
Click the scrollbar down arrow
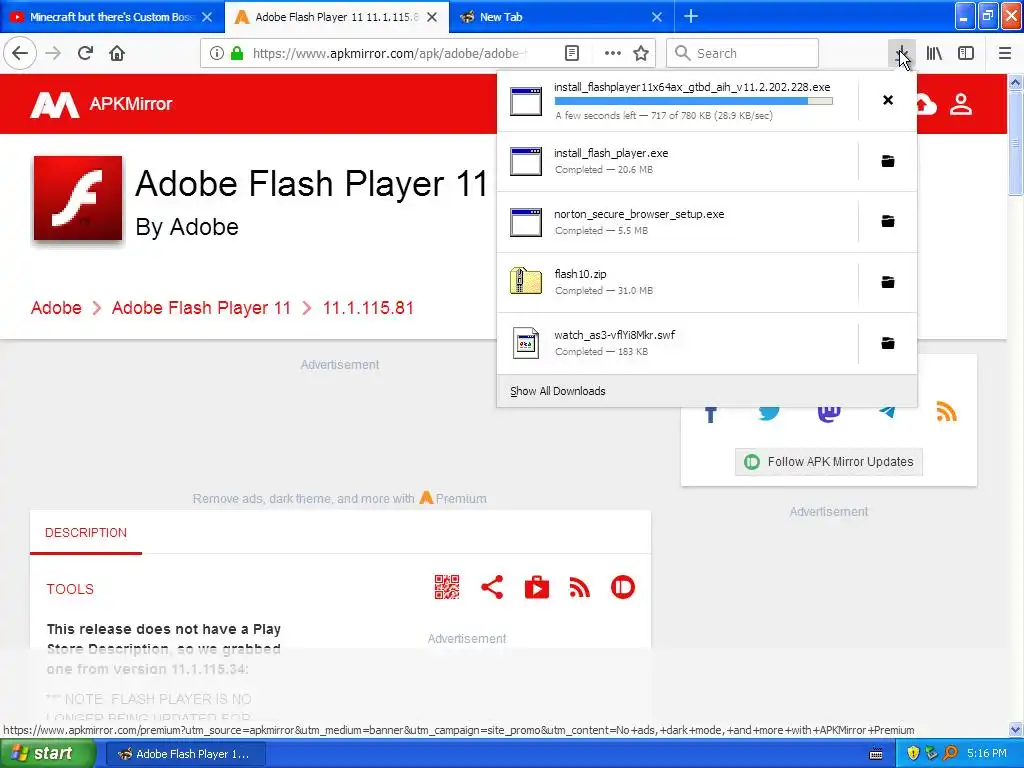1015,729
